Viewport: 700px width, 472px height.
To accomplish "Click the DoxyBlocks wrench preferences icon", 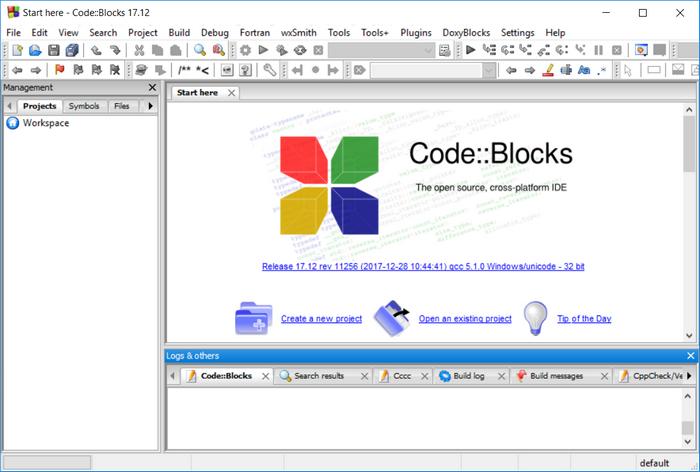I will tap(270, 70).
